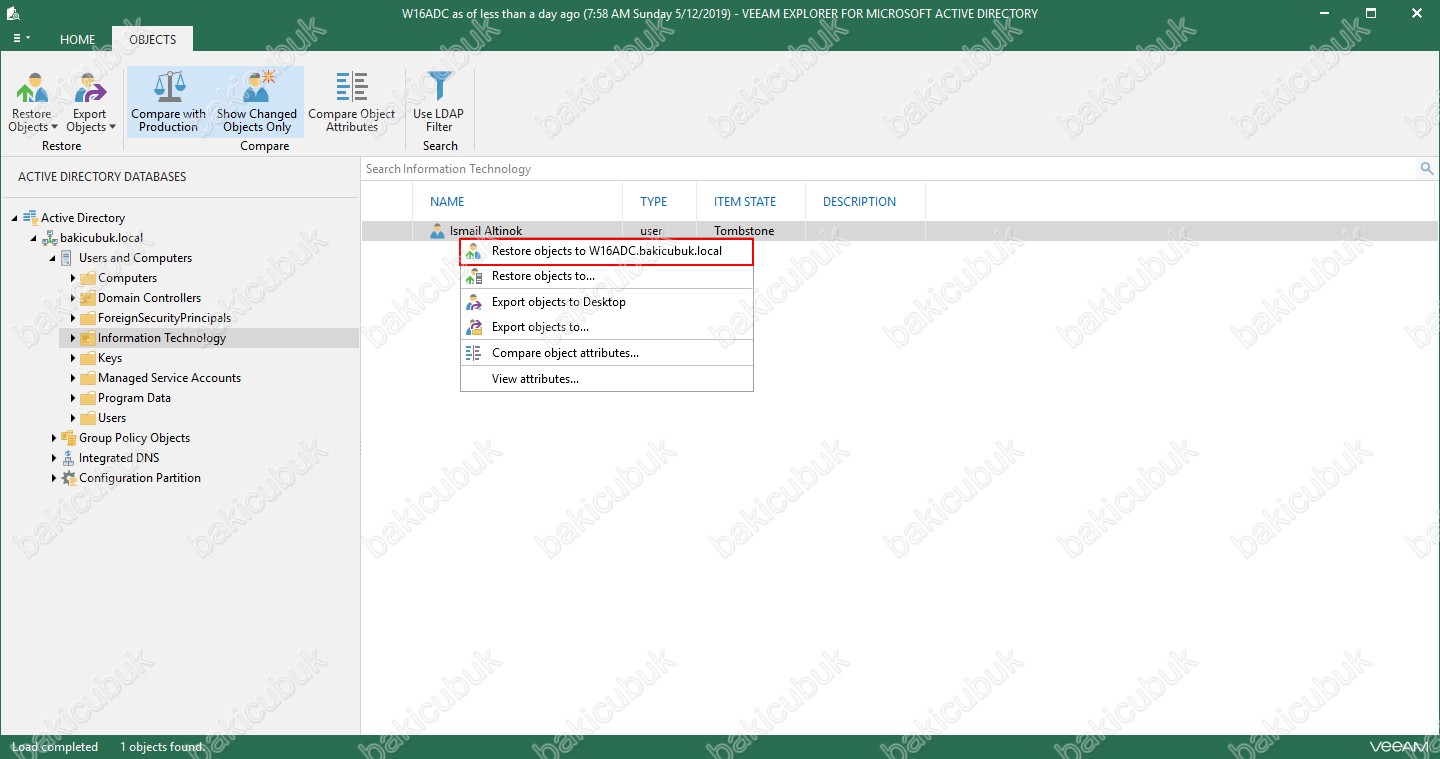Screen dimensions: 1440x759
Task: Collapse the Active Directory root node
Action: tap(15, 218)
